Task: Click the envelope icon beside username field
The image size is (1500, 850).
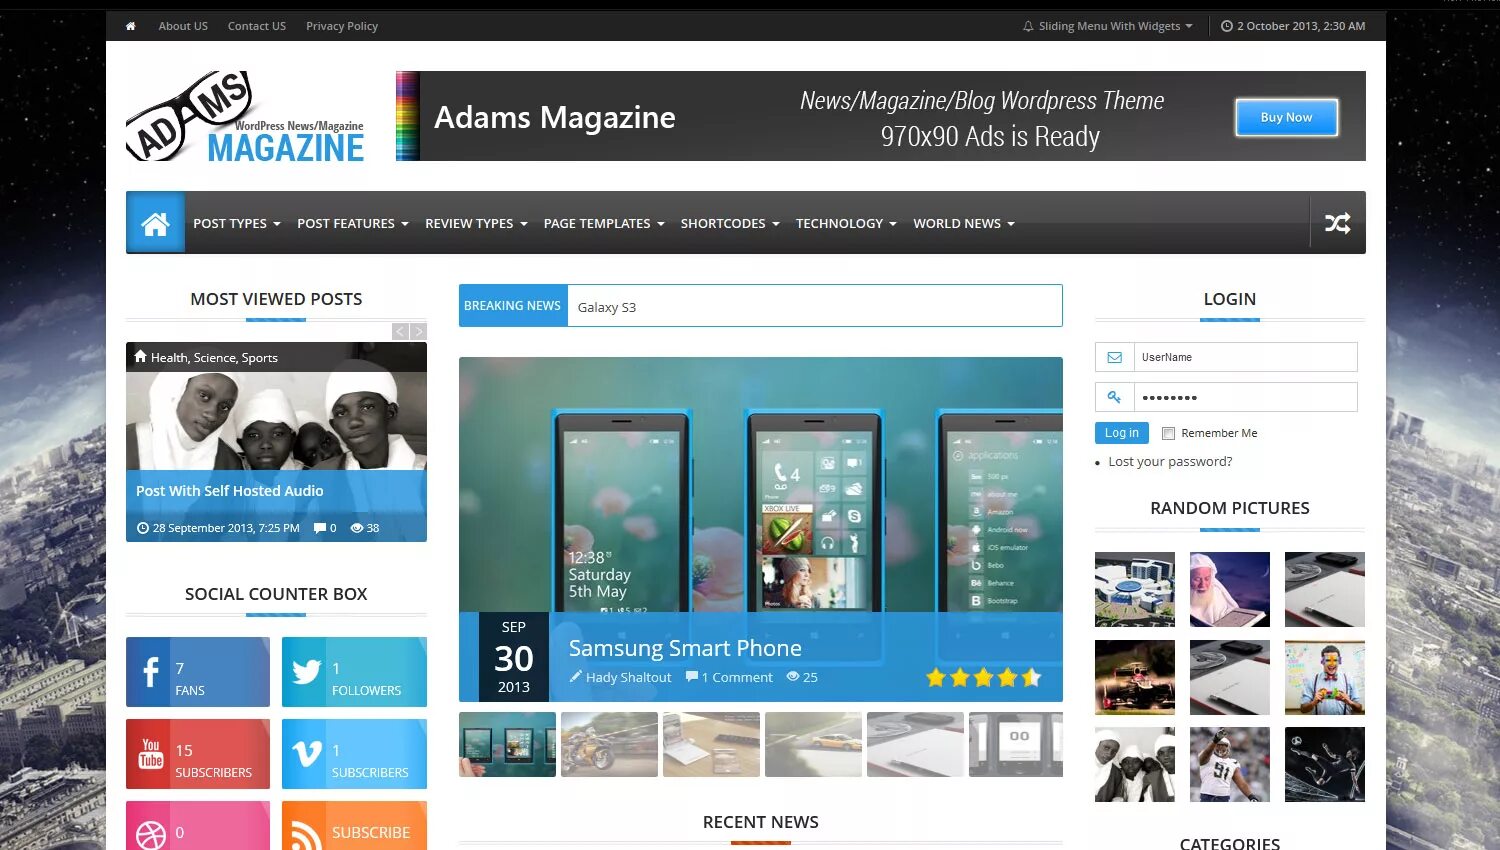Action: pos(1115,357)
